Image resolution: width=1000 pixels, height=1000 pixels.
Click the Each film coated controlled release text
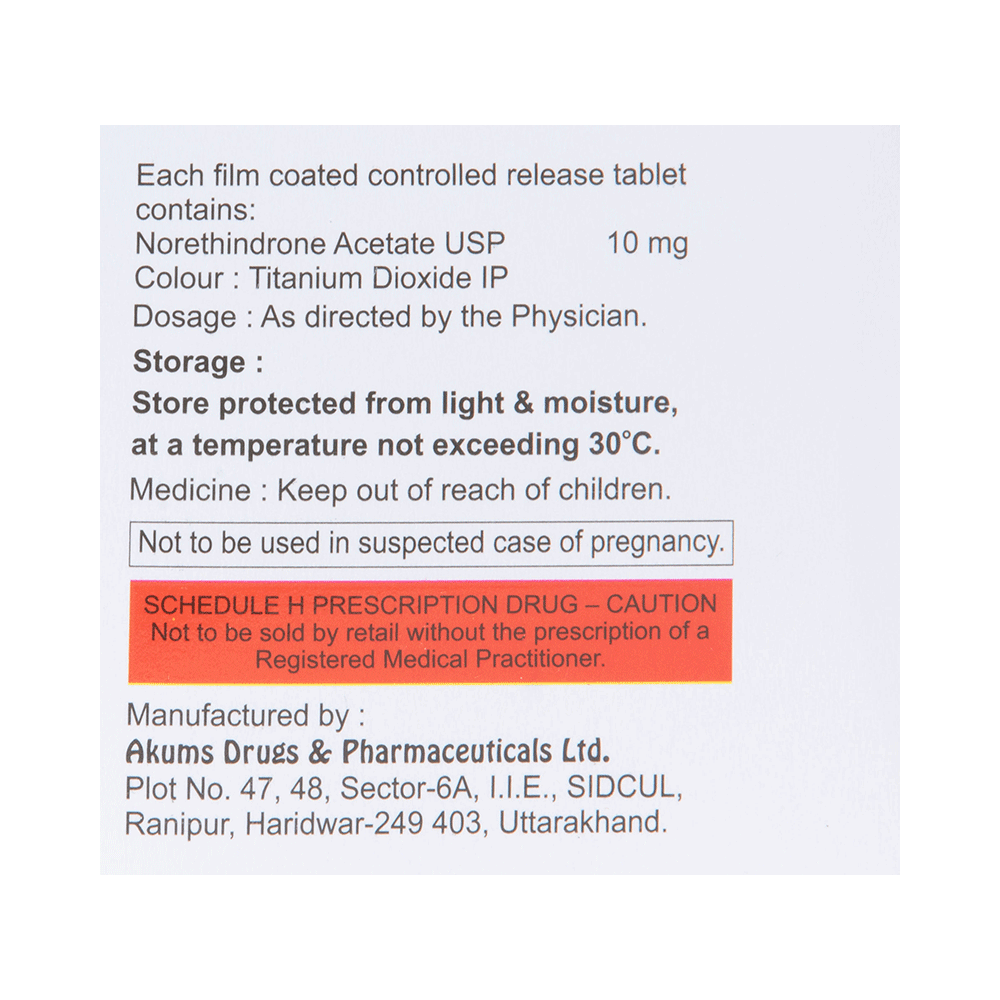click(x=411, y=175)
